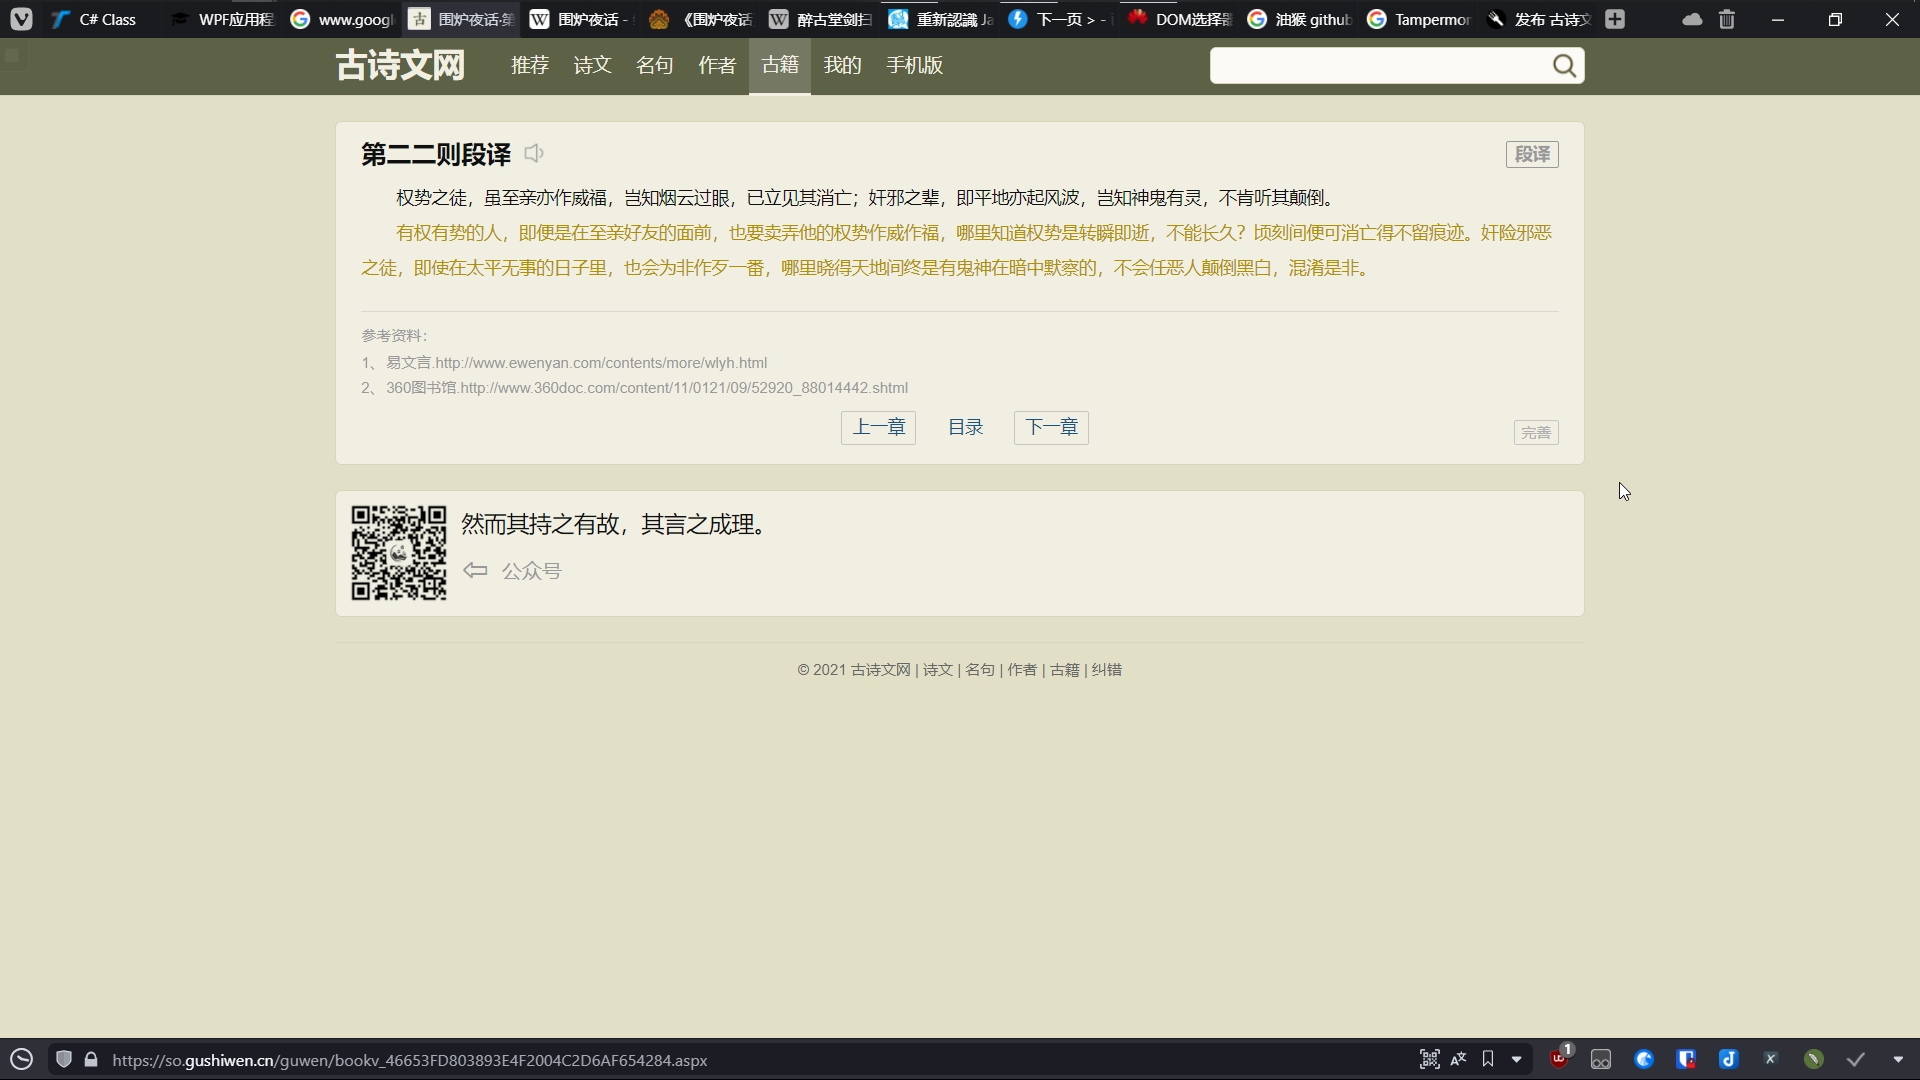
Task: Bookmark this page via bookmark icon
Action: (1488, 1059)
